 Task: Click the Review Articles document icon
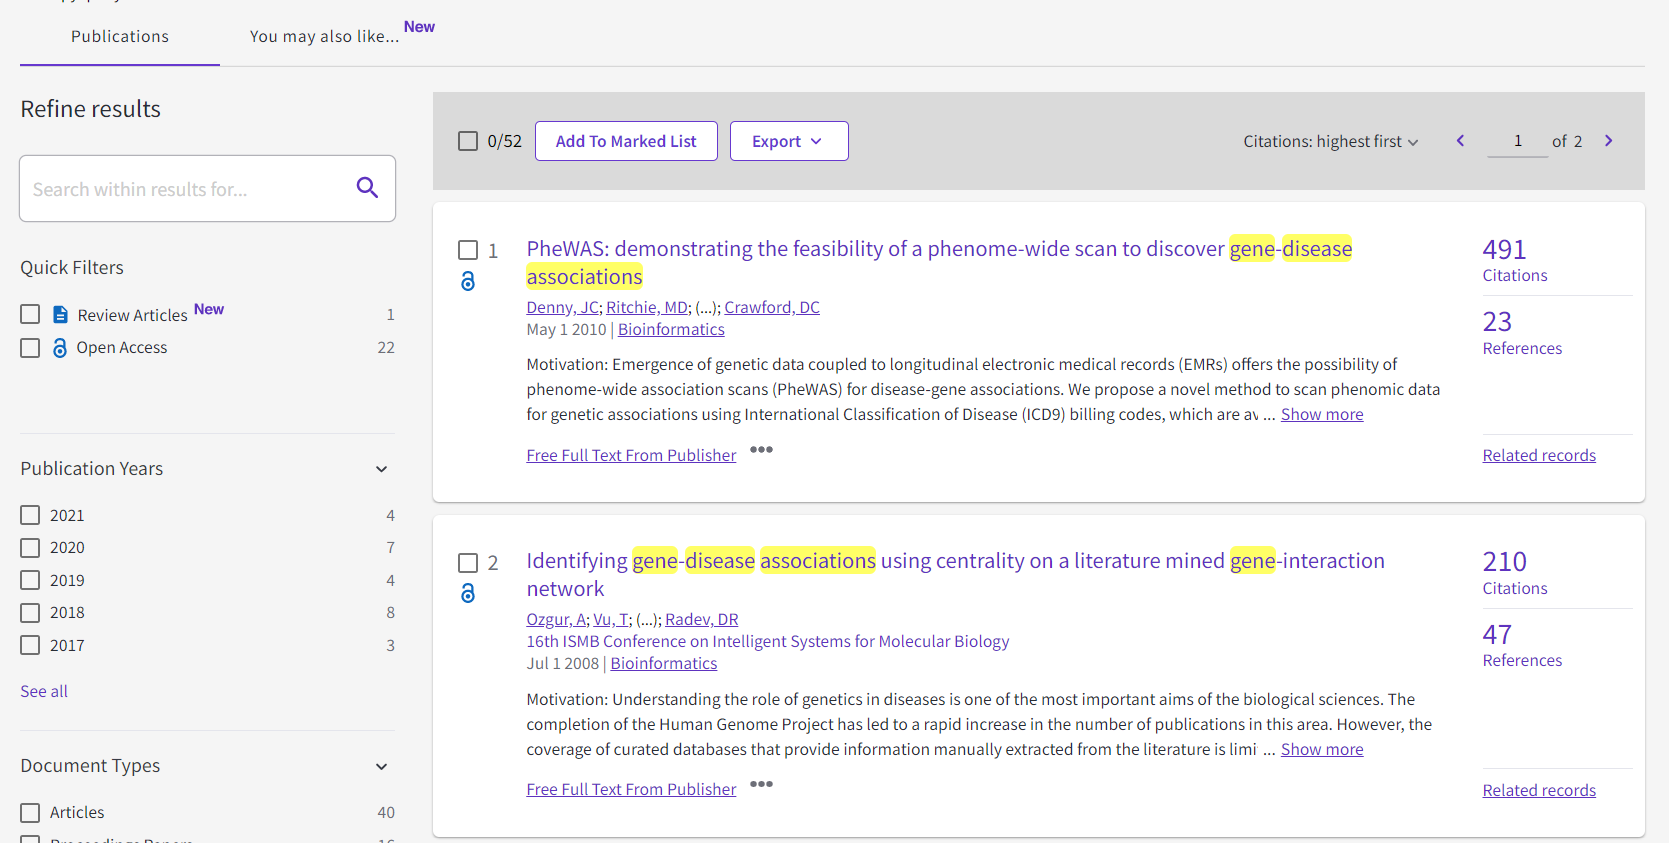click(60, 314)
